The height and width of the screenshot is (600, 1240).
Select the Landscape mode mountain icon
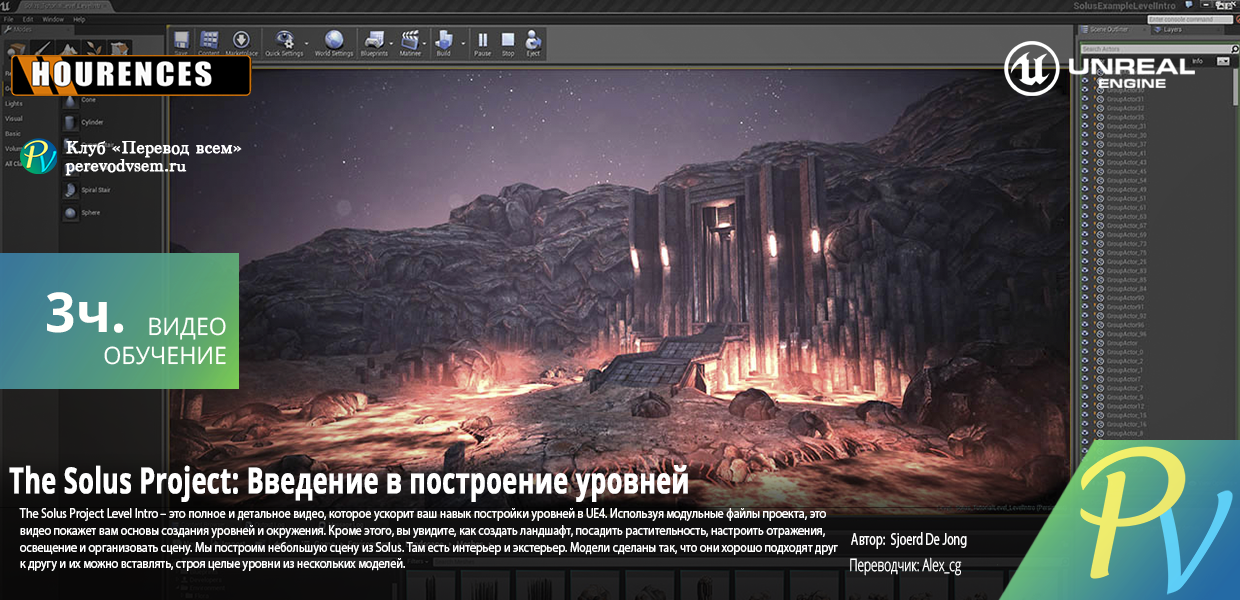click(x=68, y=49)
